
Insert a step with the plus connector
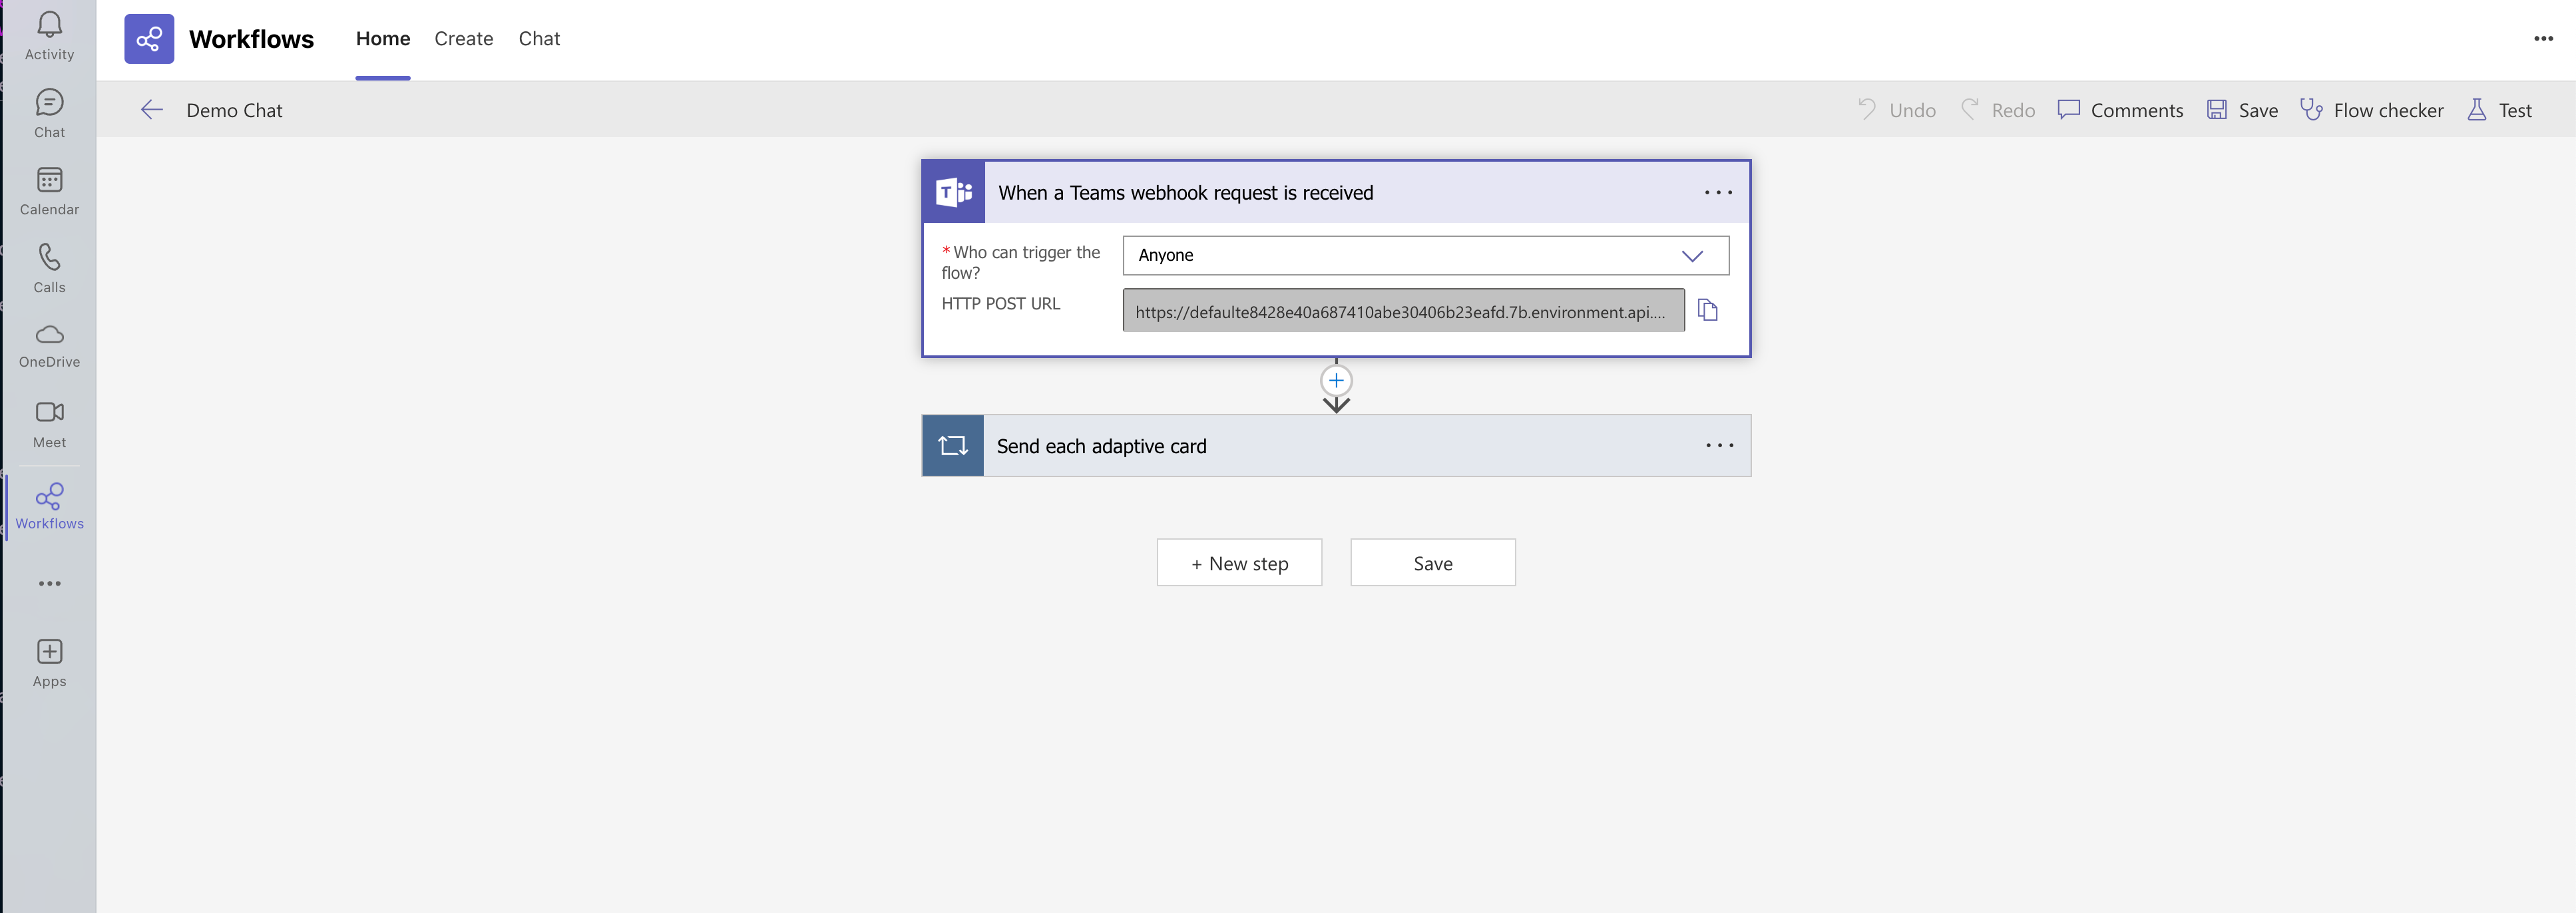click(x=1336, y=381)
